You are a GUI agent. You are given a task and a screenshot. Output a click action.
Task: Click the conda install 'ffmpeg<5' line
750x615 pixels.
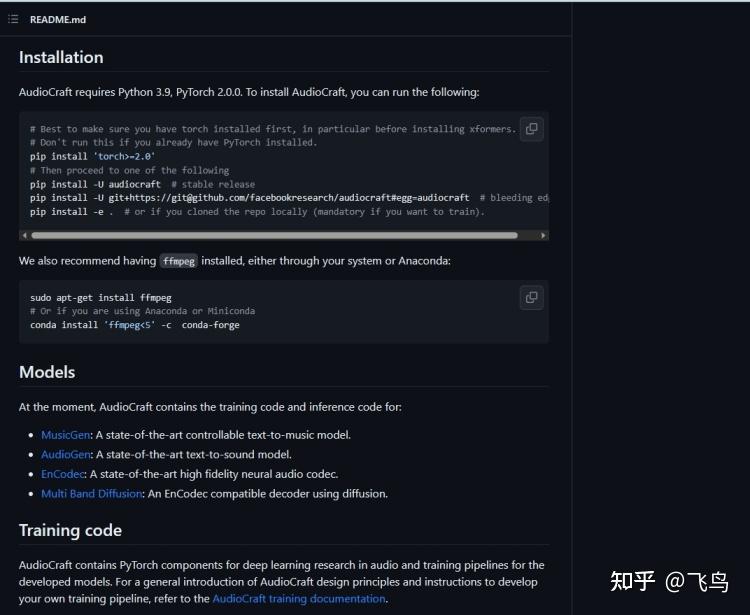click(x=134, y=325)
